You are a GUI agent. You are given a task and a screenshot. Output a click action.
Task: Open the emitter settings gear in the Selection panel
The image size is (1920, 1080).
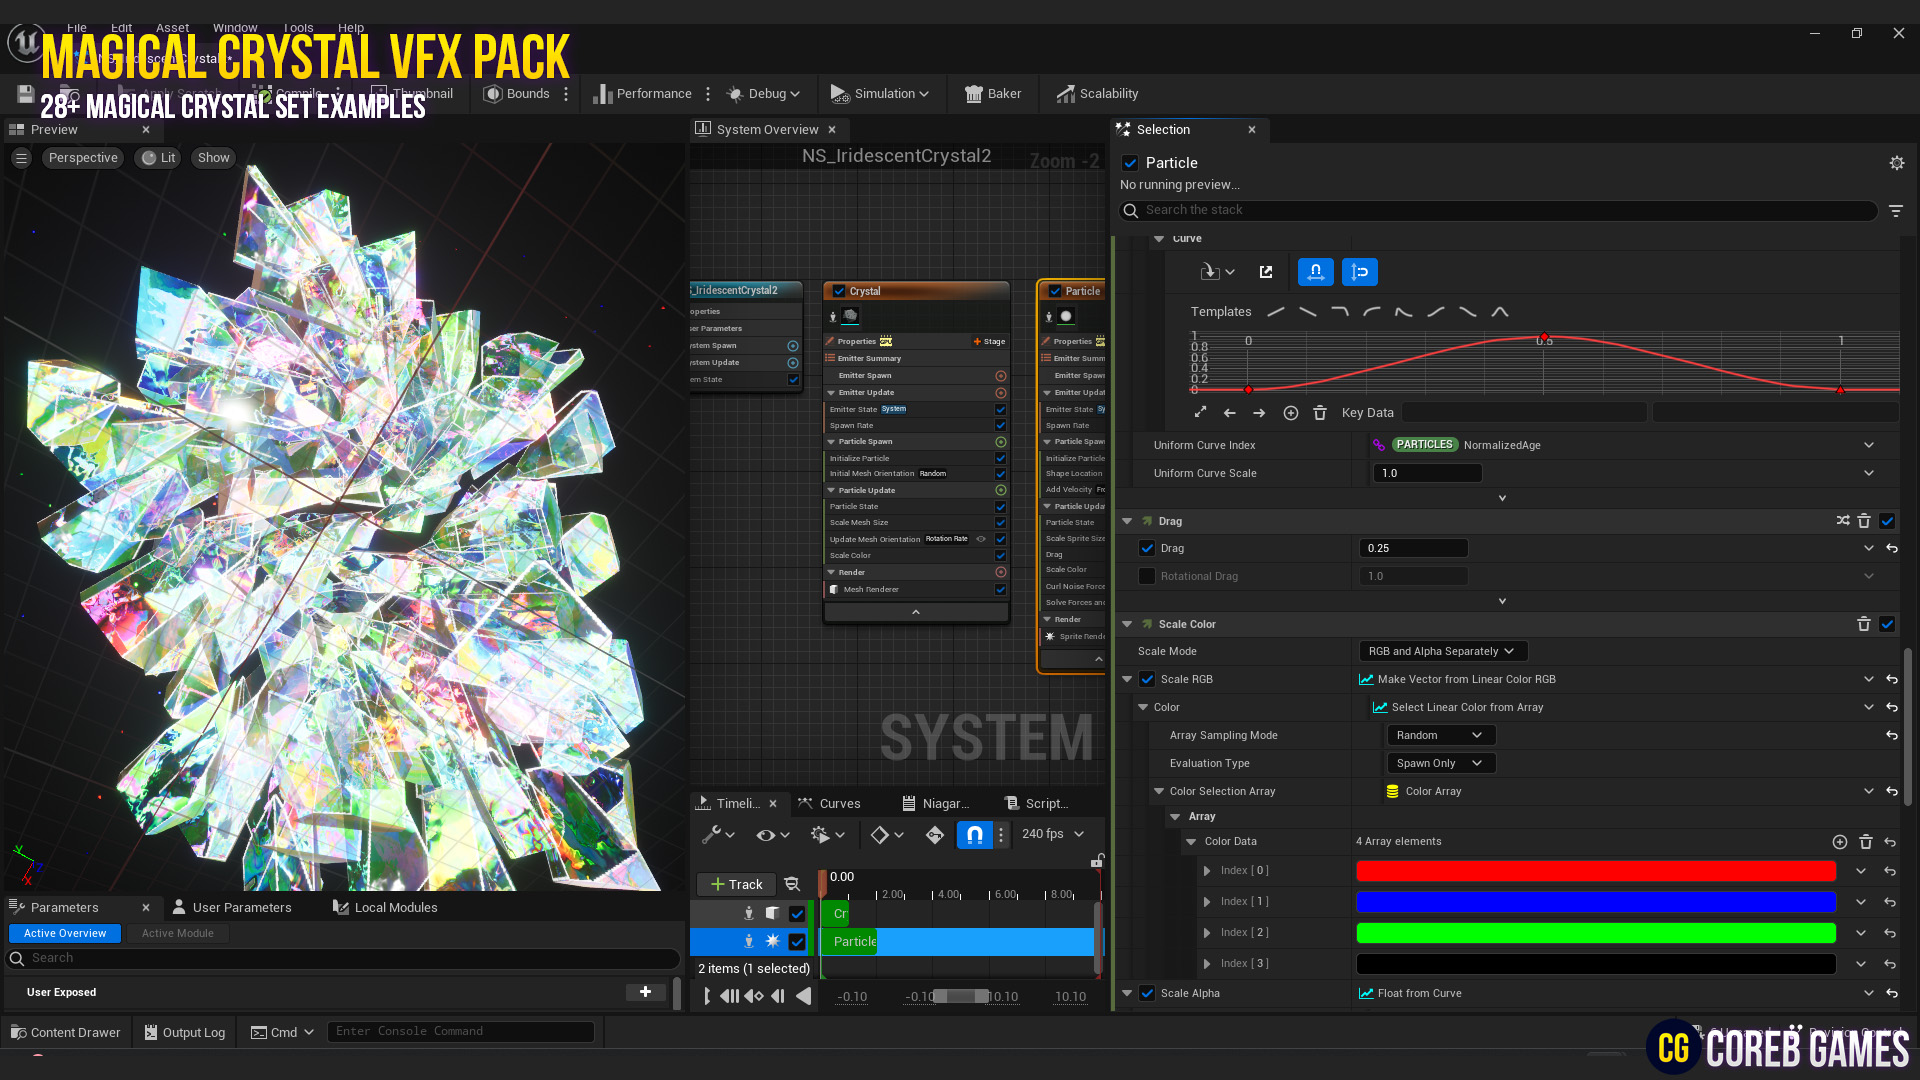point(1897,162)
